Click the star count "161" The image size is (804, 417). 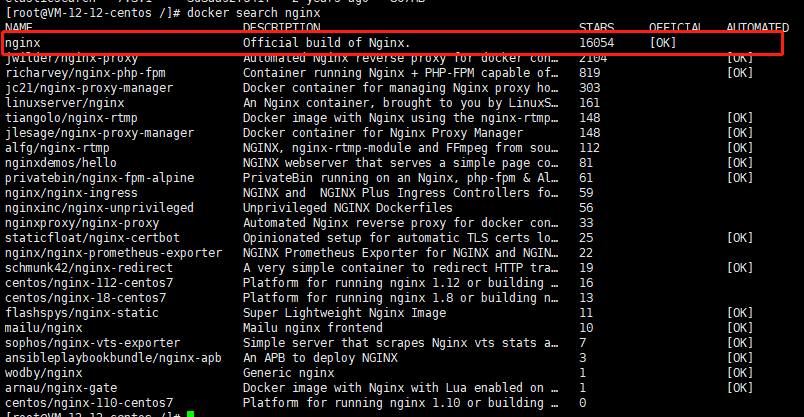pos(590,103)
